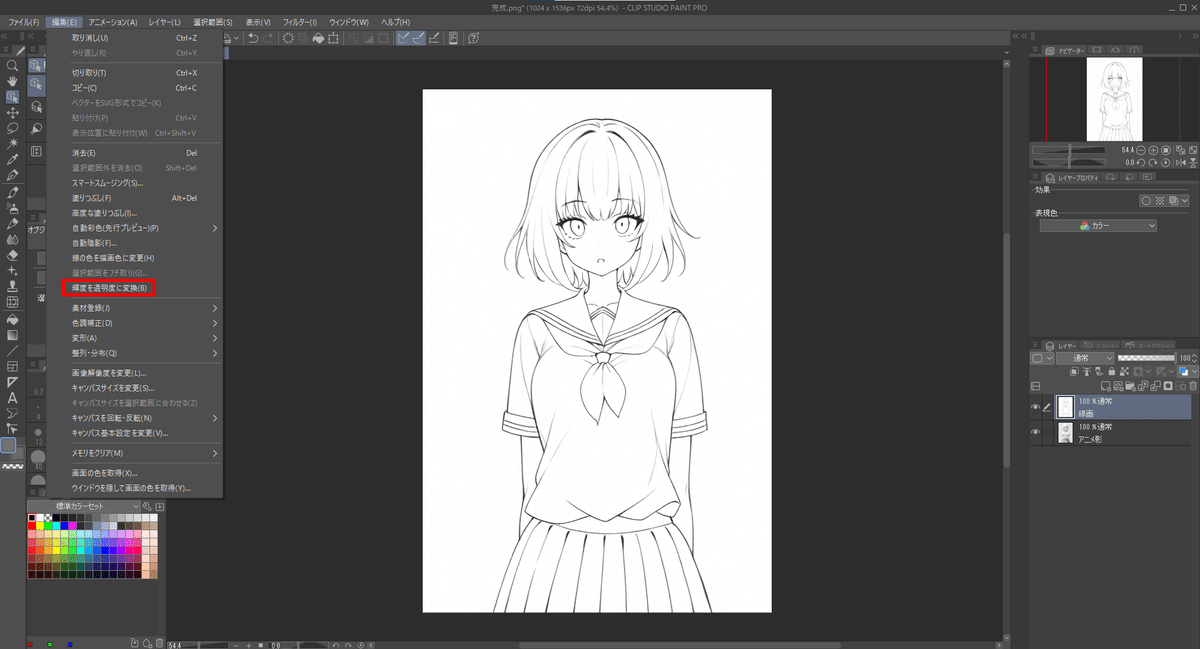Open the 表現色 カラー dropdown
The height and width of the screenshot is (649, 1200).
(1098, 226)
